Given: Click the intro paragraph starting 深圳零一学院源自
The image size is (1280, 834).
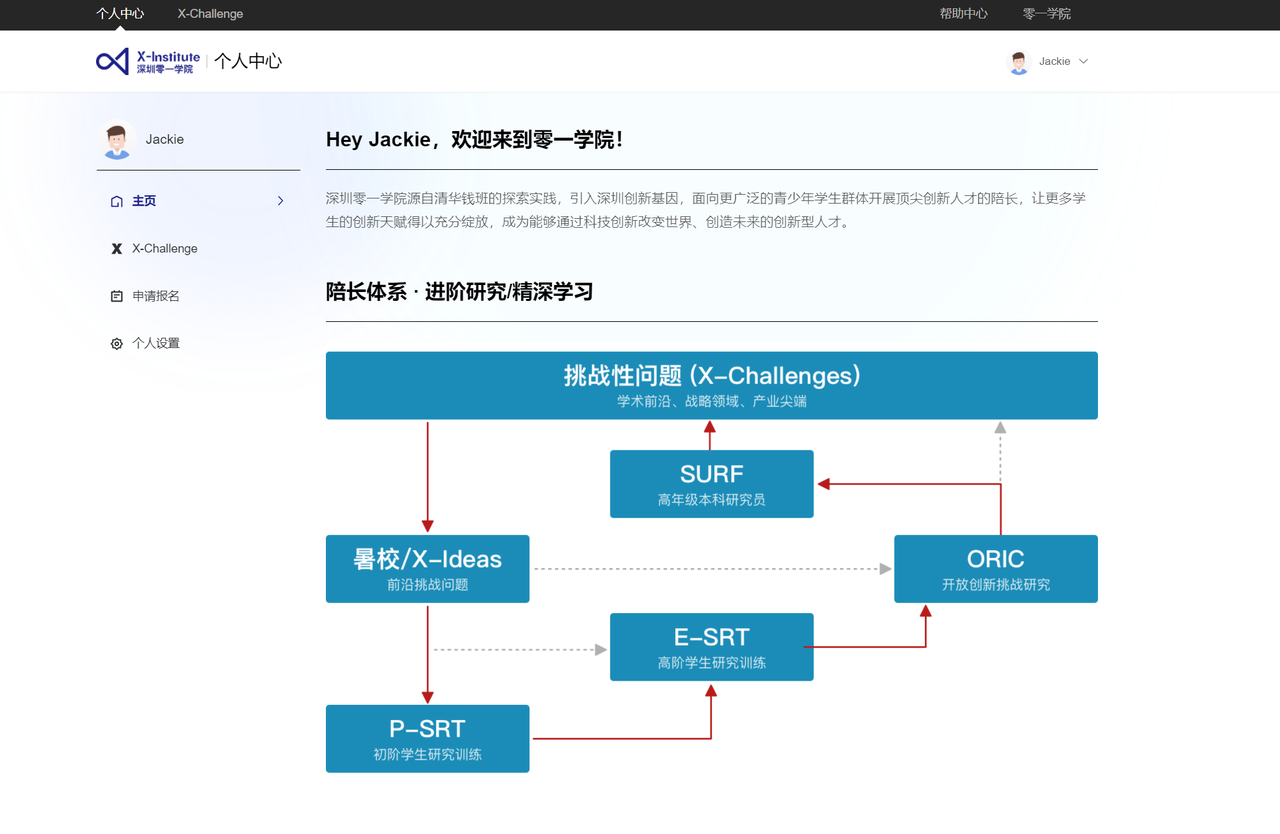Looking at the screenshot, I should pyautogui.click(x=706, y=211).
